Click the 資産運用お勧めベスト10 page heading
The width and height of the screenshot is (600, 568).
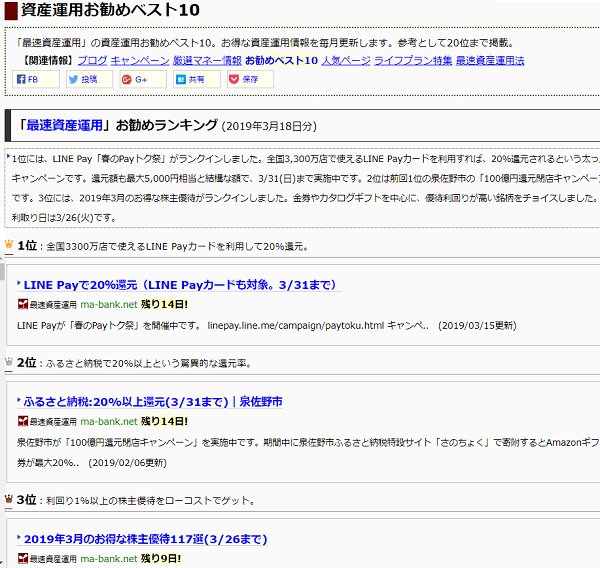coord(110,10)
